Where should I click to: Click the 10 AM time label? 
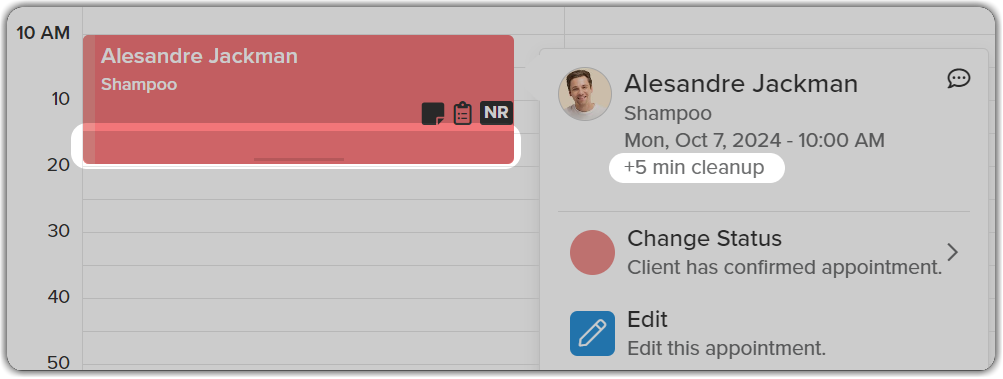(43, 33)
